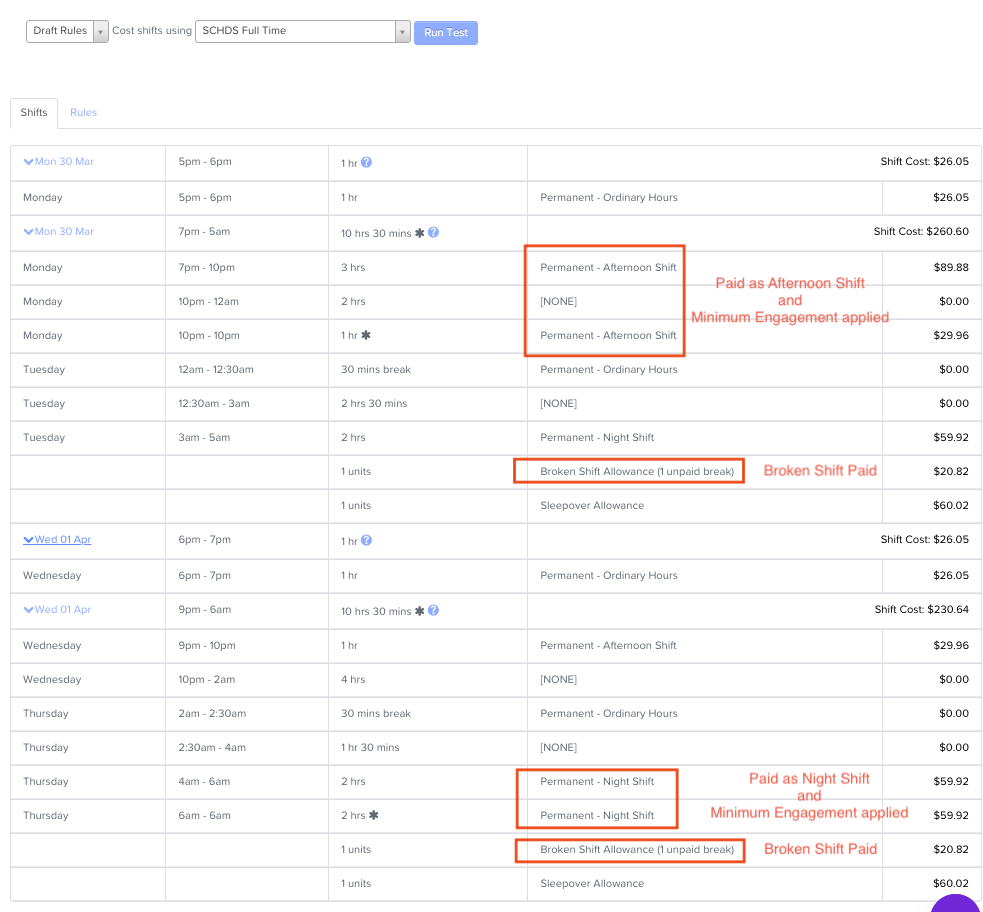Click 30 mins break in Thursday row
Viewport: 983px width, 912px height.
coord(376,714)
